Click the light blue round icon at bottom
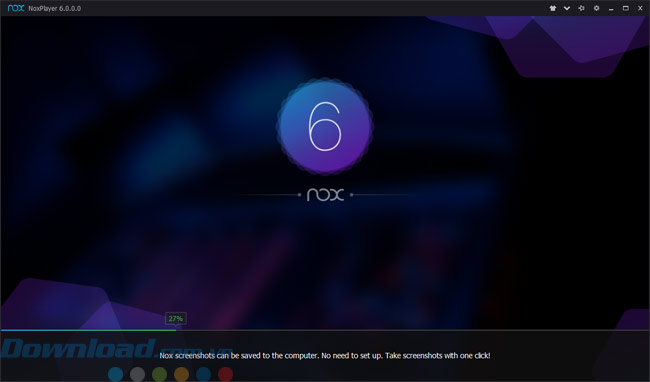Image resolution: width=650 pixels, height=382 pixels. tap(116, 374)
